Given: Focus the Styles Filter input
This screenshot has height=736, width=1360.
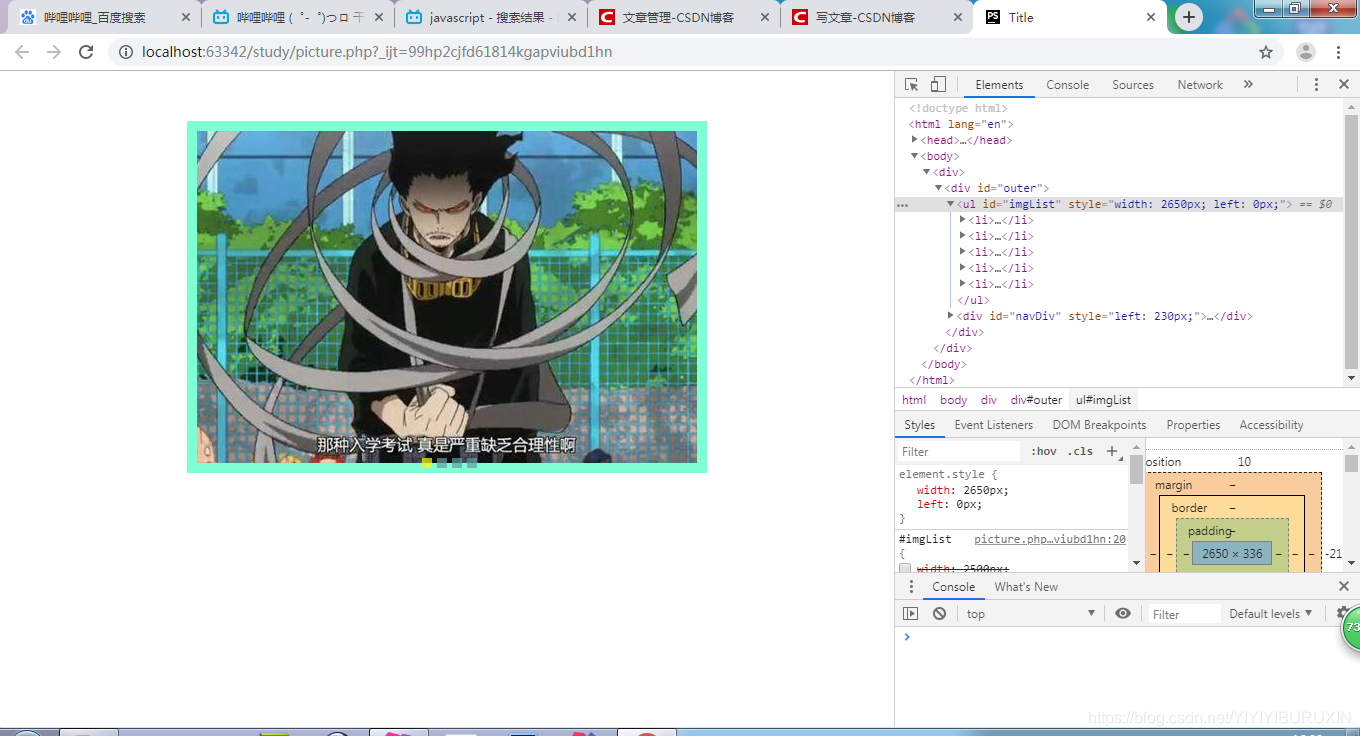Looking at the screenshot, I should point(959,452).
